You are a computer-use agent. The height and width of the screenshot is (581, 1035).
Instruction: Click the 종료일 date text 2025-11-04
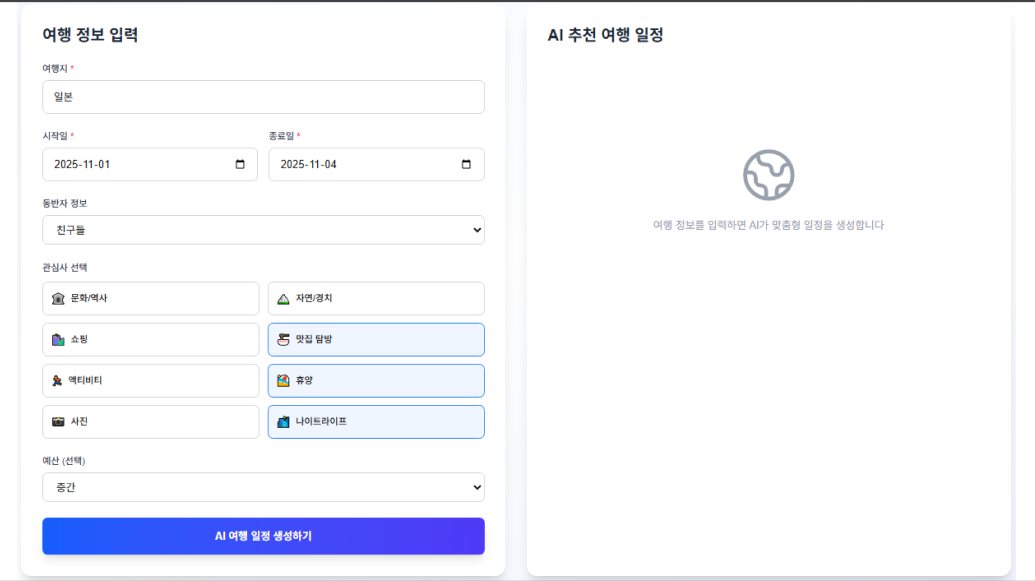point(308,165)
